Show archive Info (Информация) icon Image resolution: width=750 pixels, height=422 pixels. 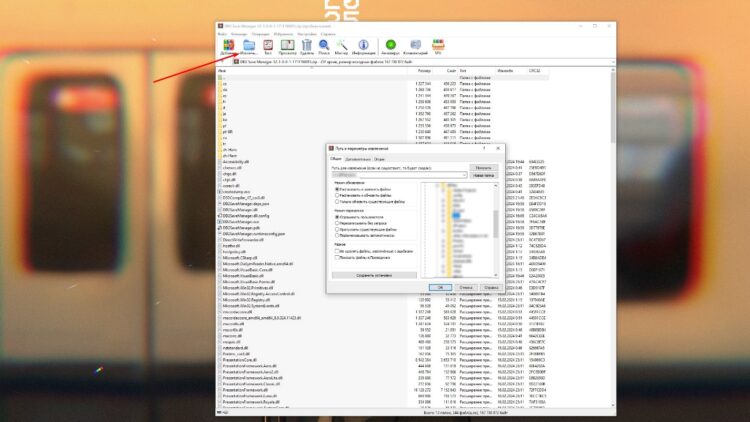(x=364, y=46)
